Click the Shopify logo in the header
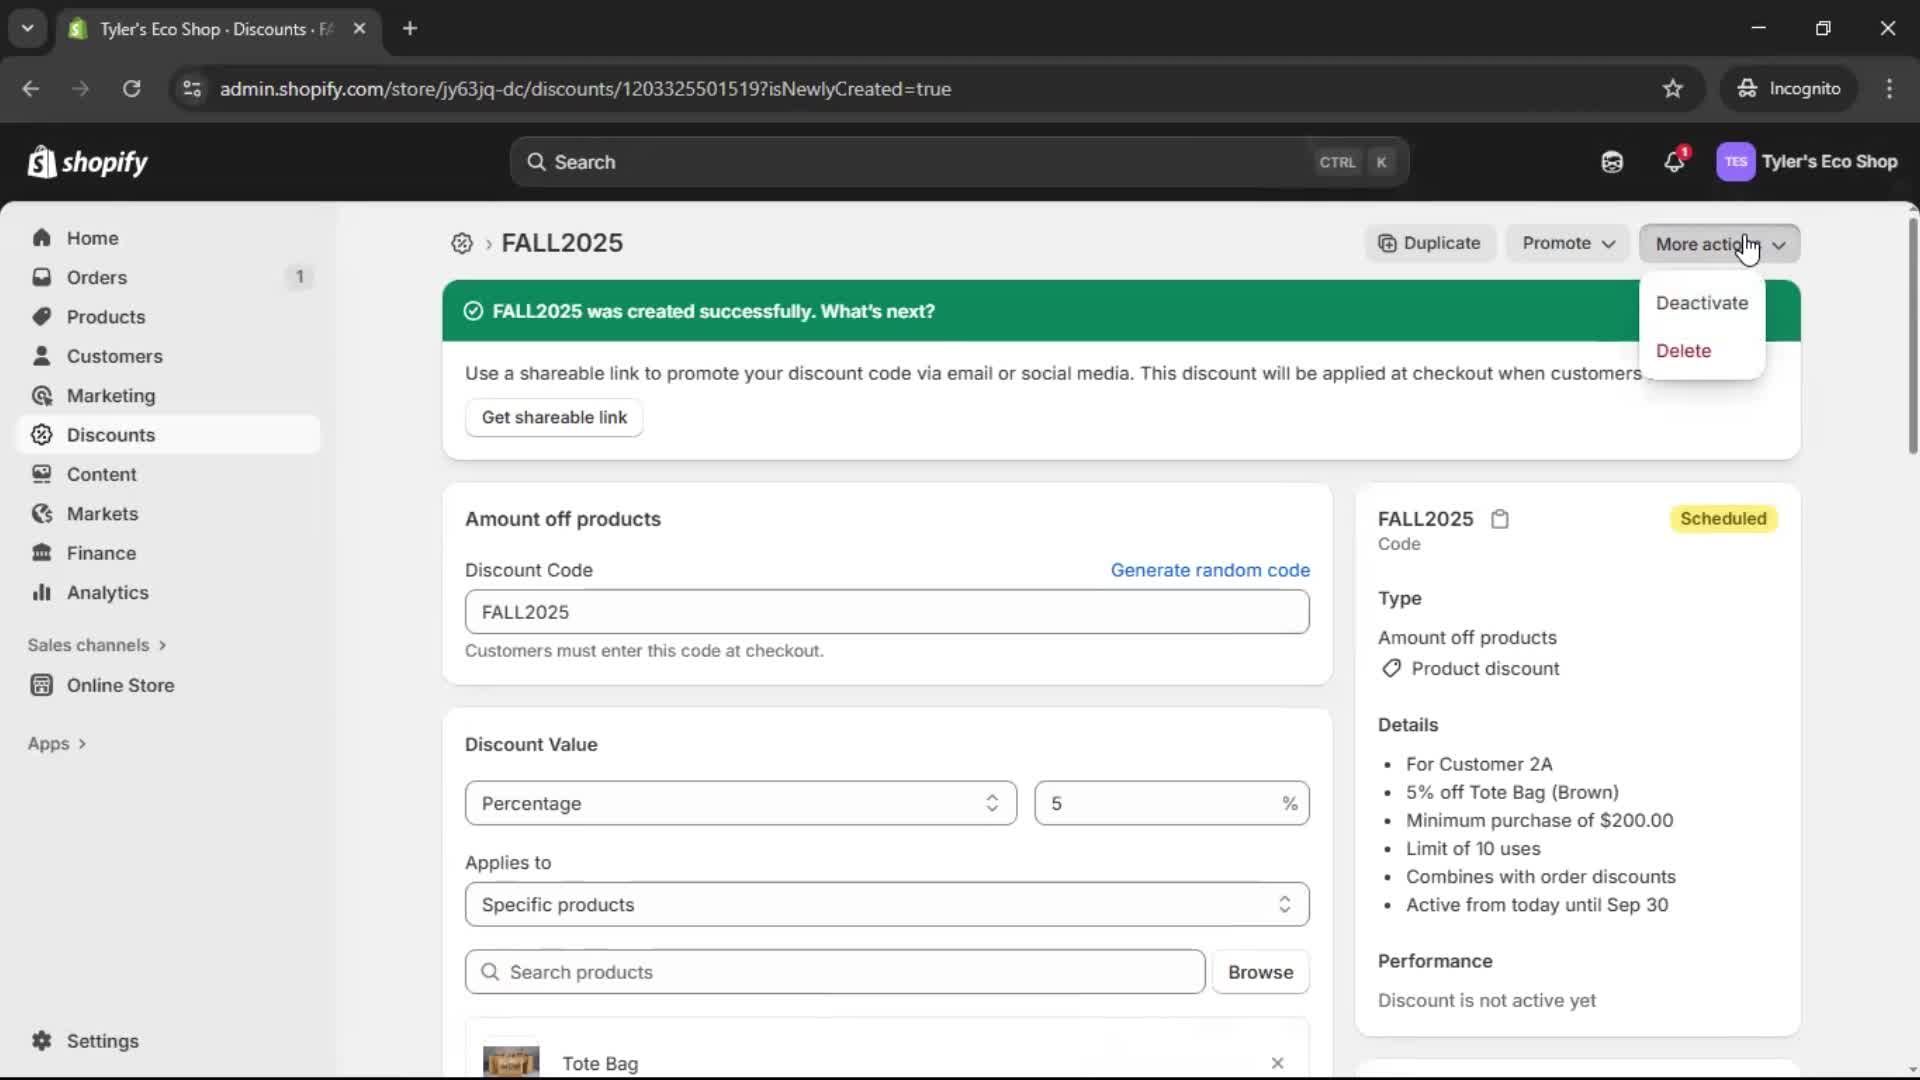 [x=88, y=162]
